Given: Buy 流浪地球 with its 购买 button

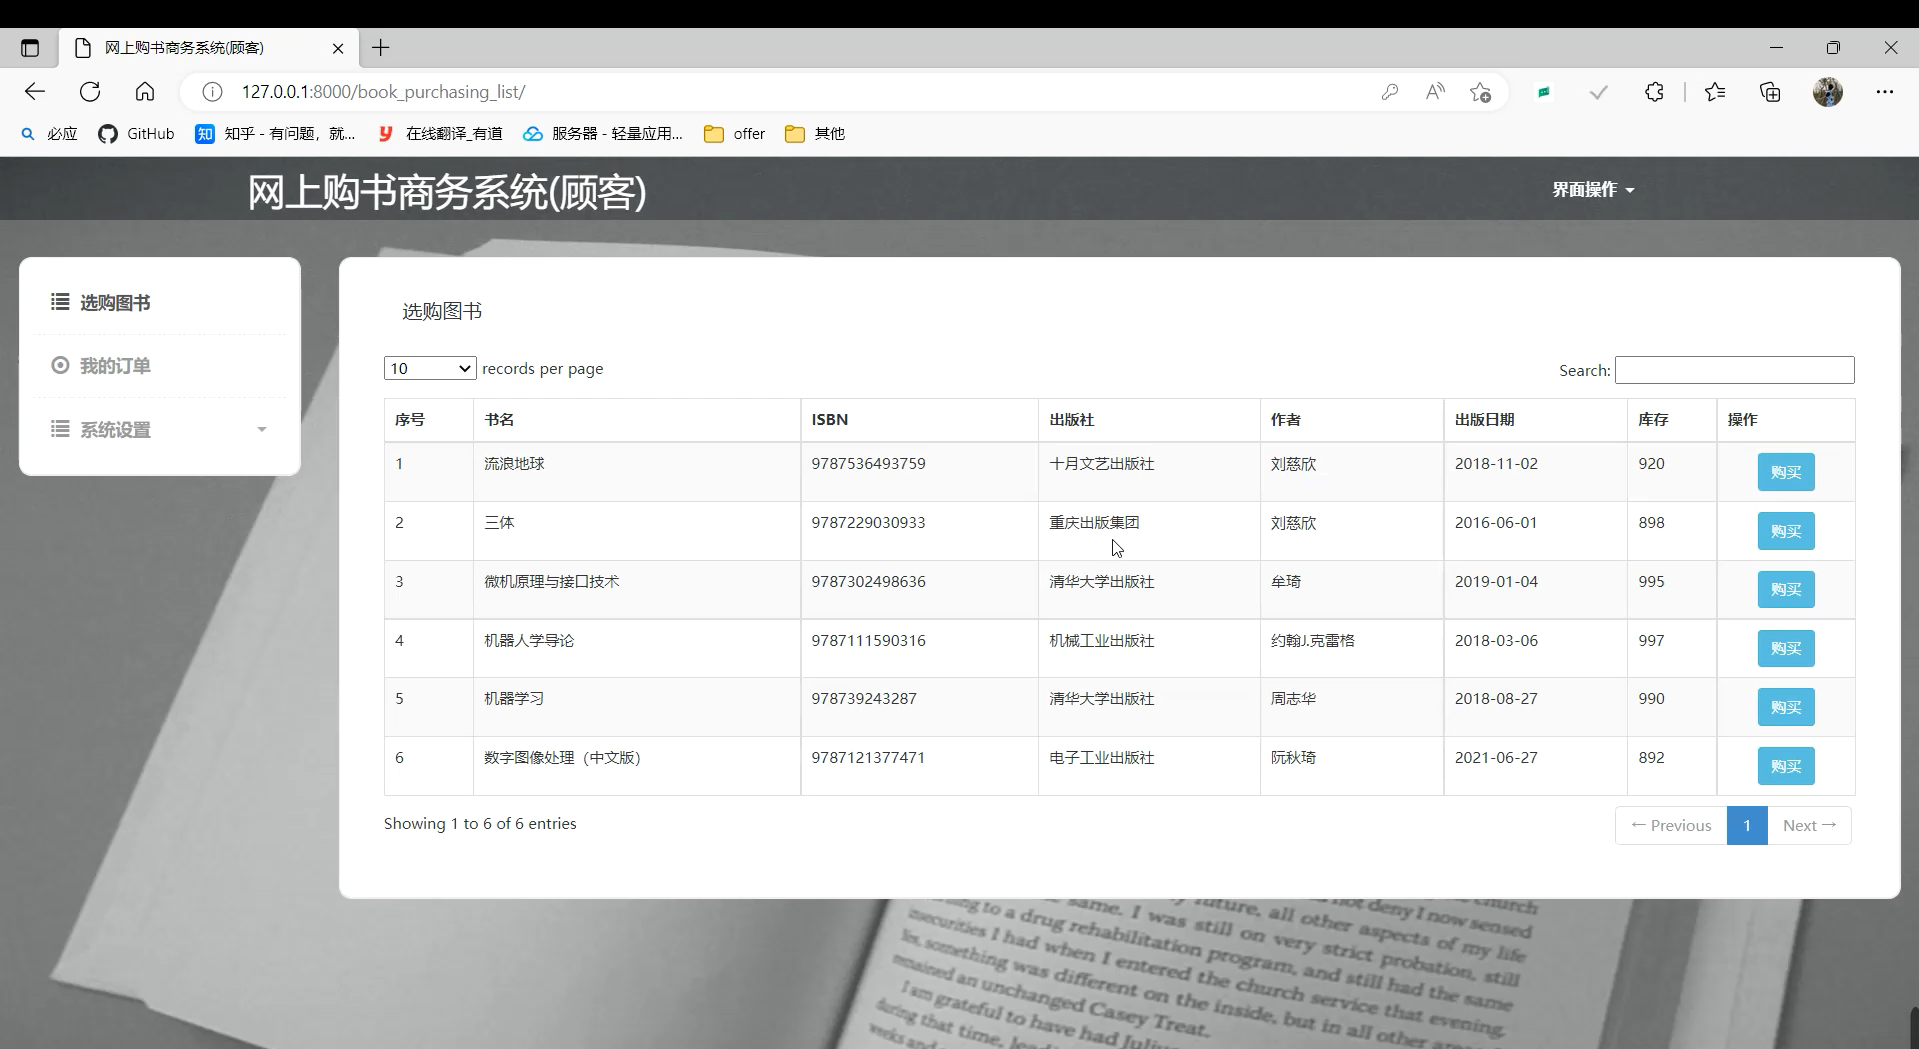Looking at the screenshot, I should coord(1786,472).
